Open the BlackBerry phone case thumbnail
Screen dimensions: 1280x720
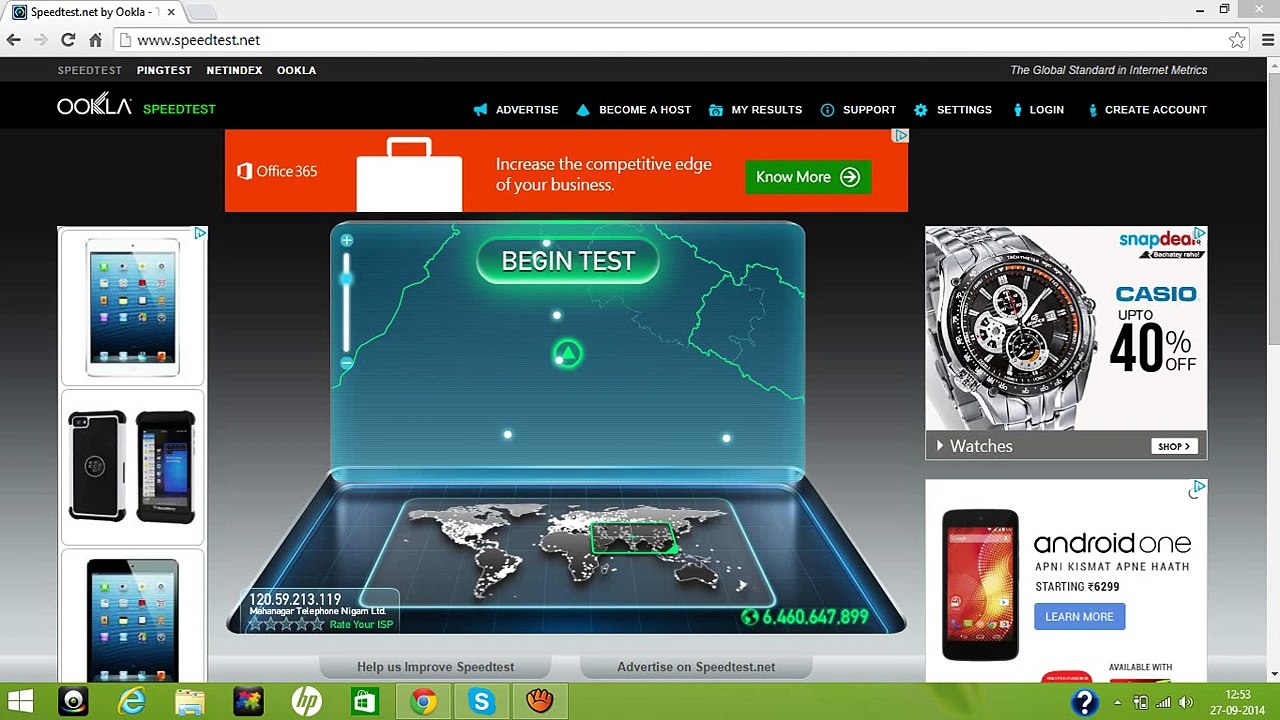pyautogui.click(x=133, y=467)
